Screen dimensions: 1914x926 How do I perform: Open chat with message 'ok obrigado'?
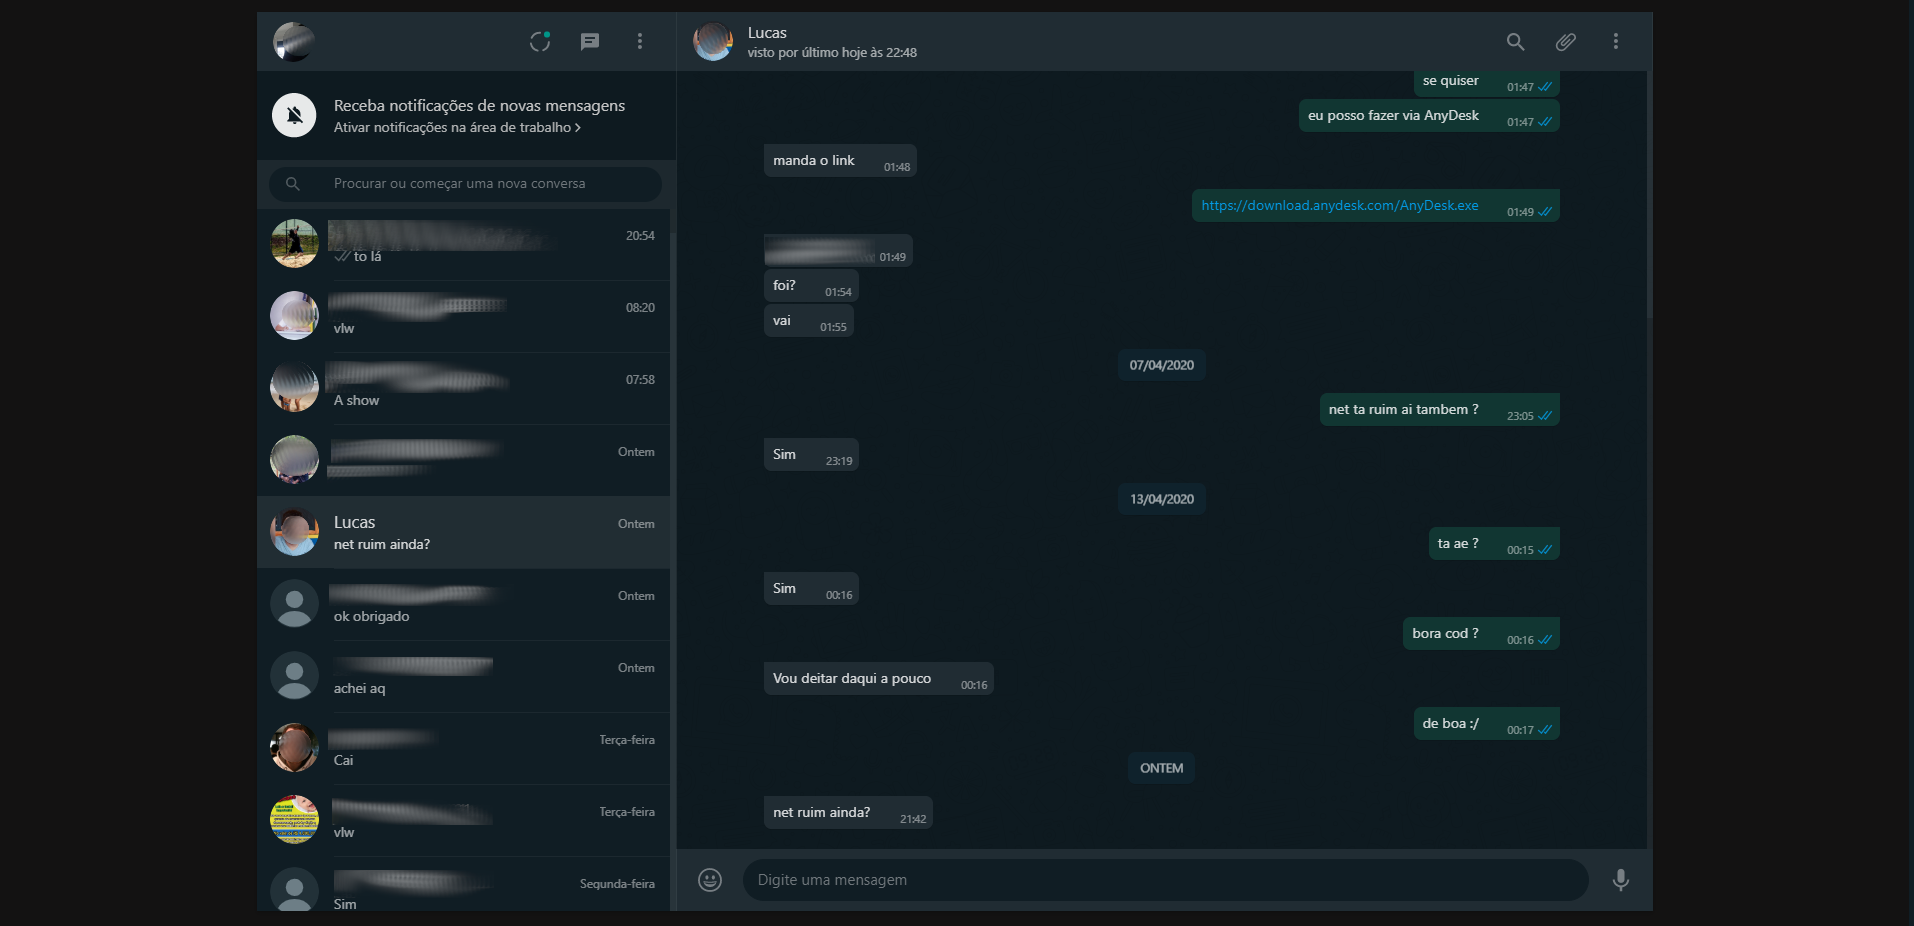pos(464,604)
